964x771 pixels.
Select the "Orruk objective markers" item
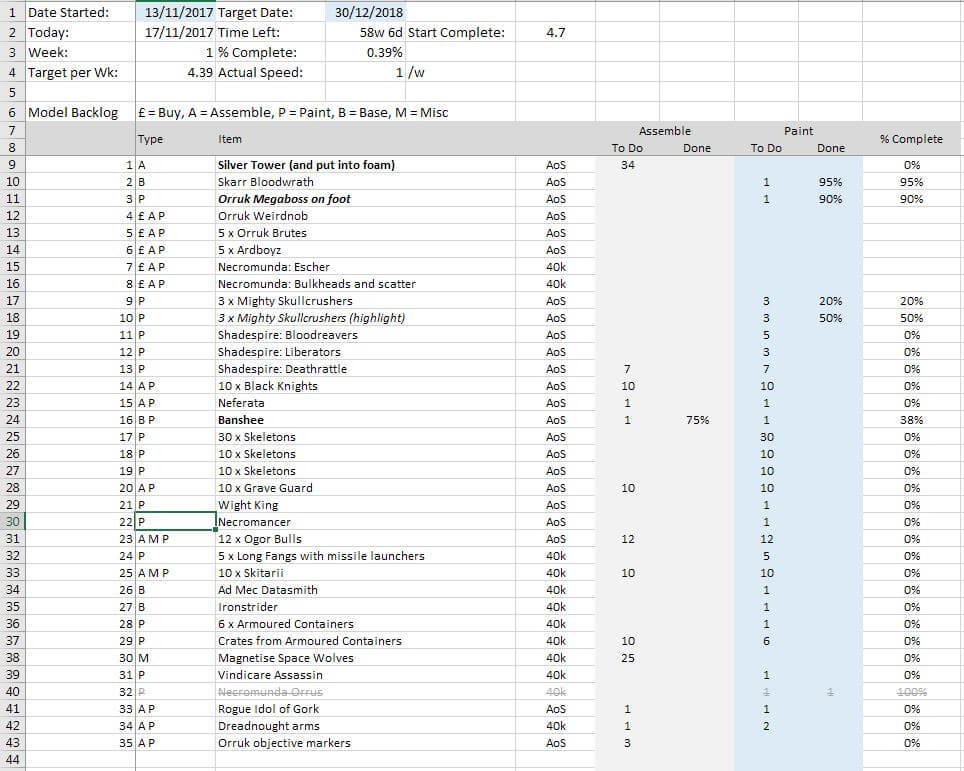[x=284, y=743]
